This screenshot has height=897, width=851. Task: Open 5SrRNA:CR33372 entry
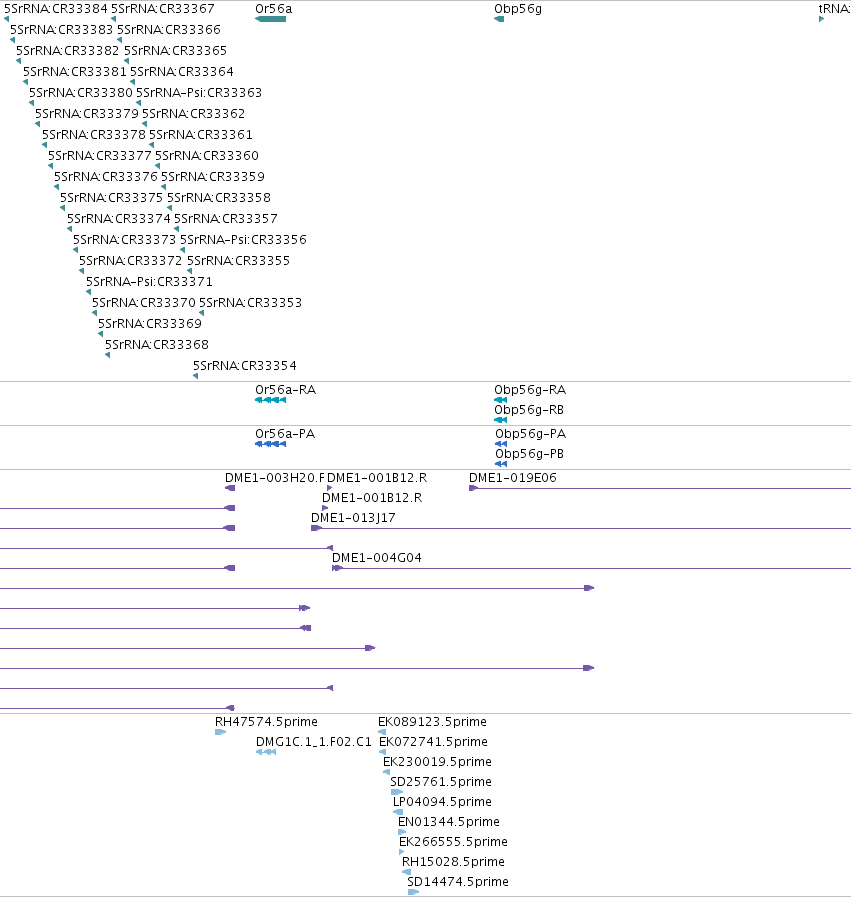point(130,261)
